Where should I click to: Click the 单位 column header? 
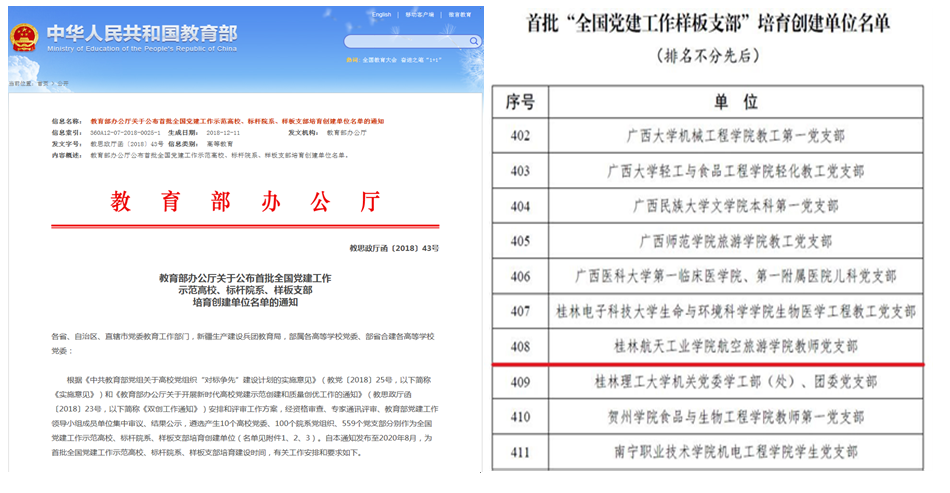click(x=735, y=102)
